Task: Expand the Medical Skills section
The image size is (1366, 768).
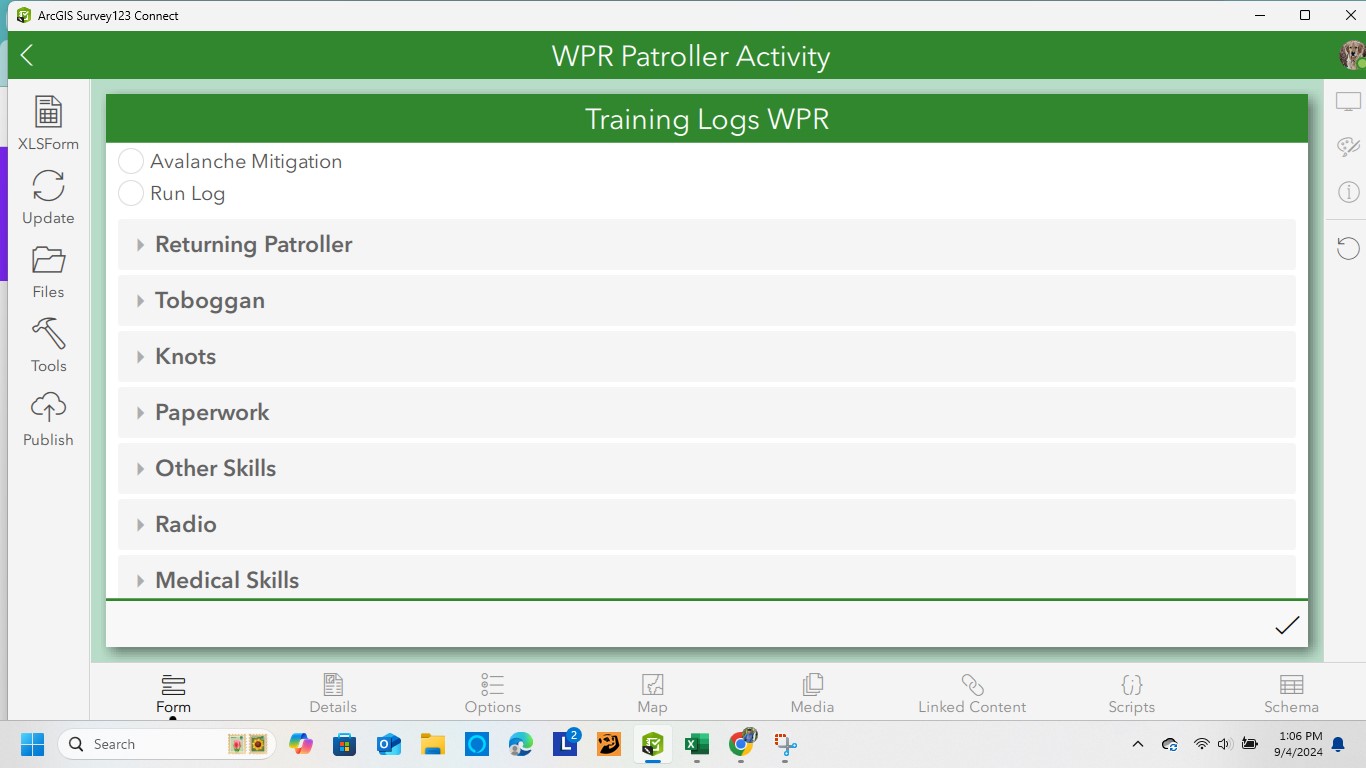Action: (227, 580)
